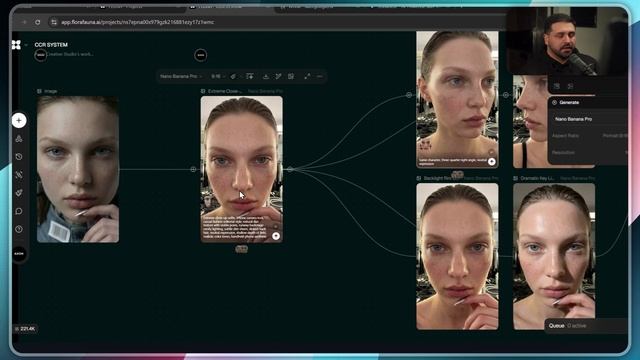The width and height of the screenshot is (640, 360).
Task: Click the browser reload button
Action: pyautogui.click(x=38, y=22)
